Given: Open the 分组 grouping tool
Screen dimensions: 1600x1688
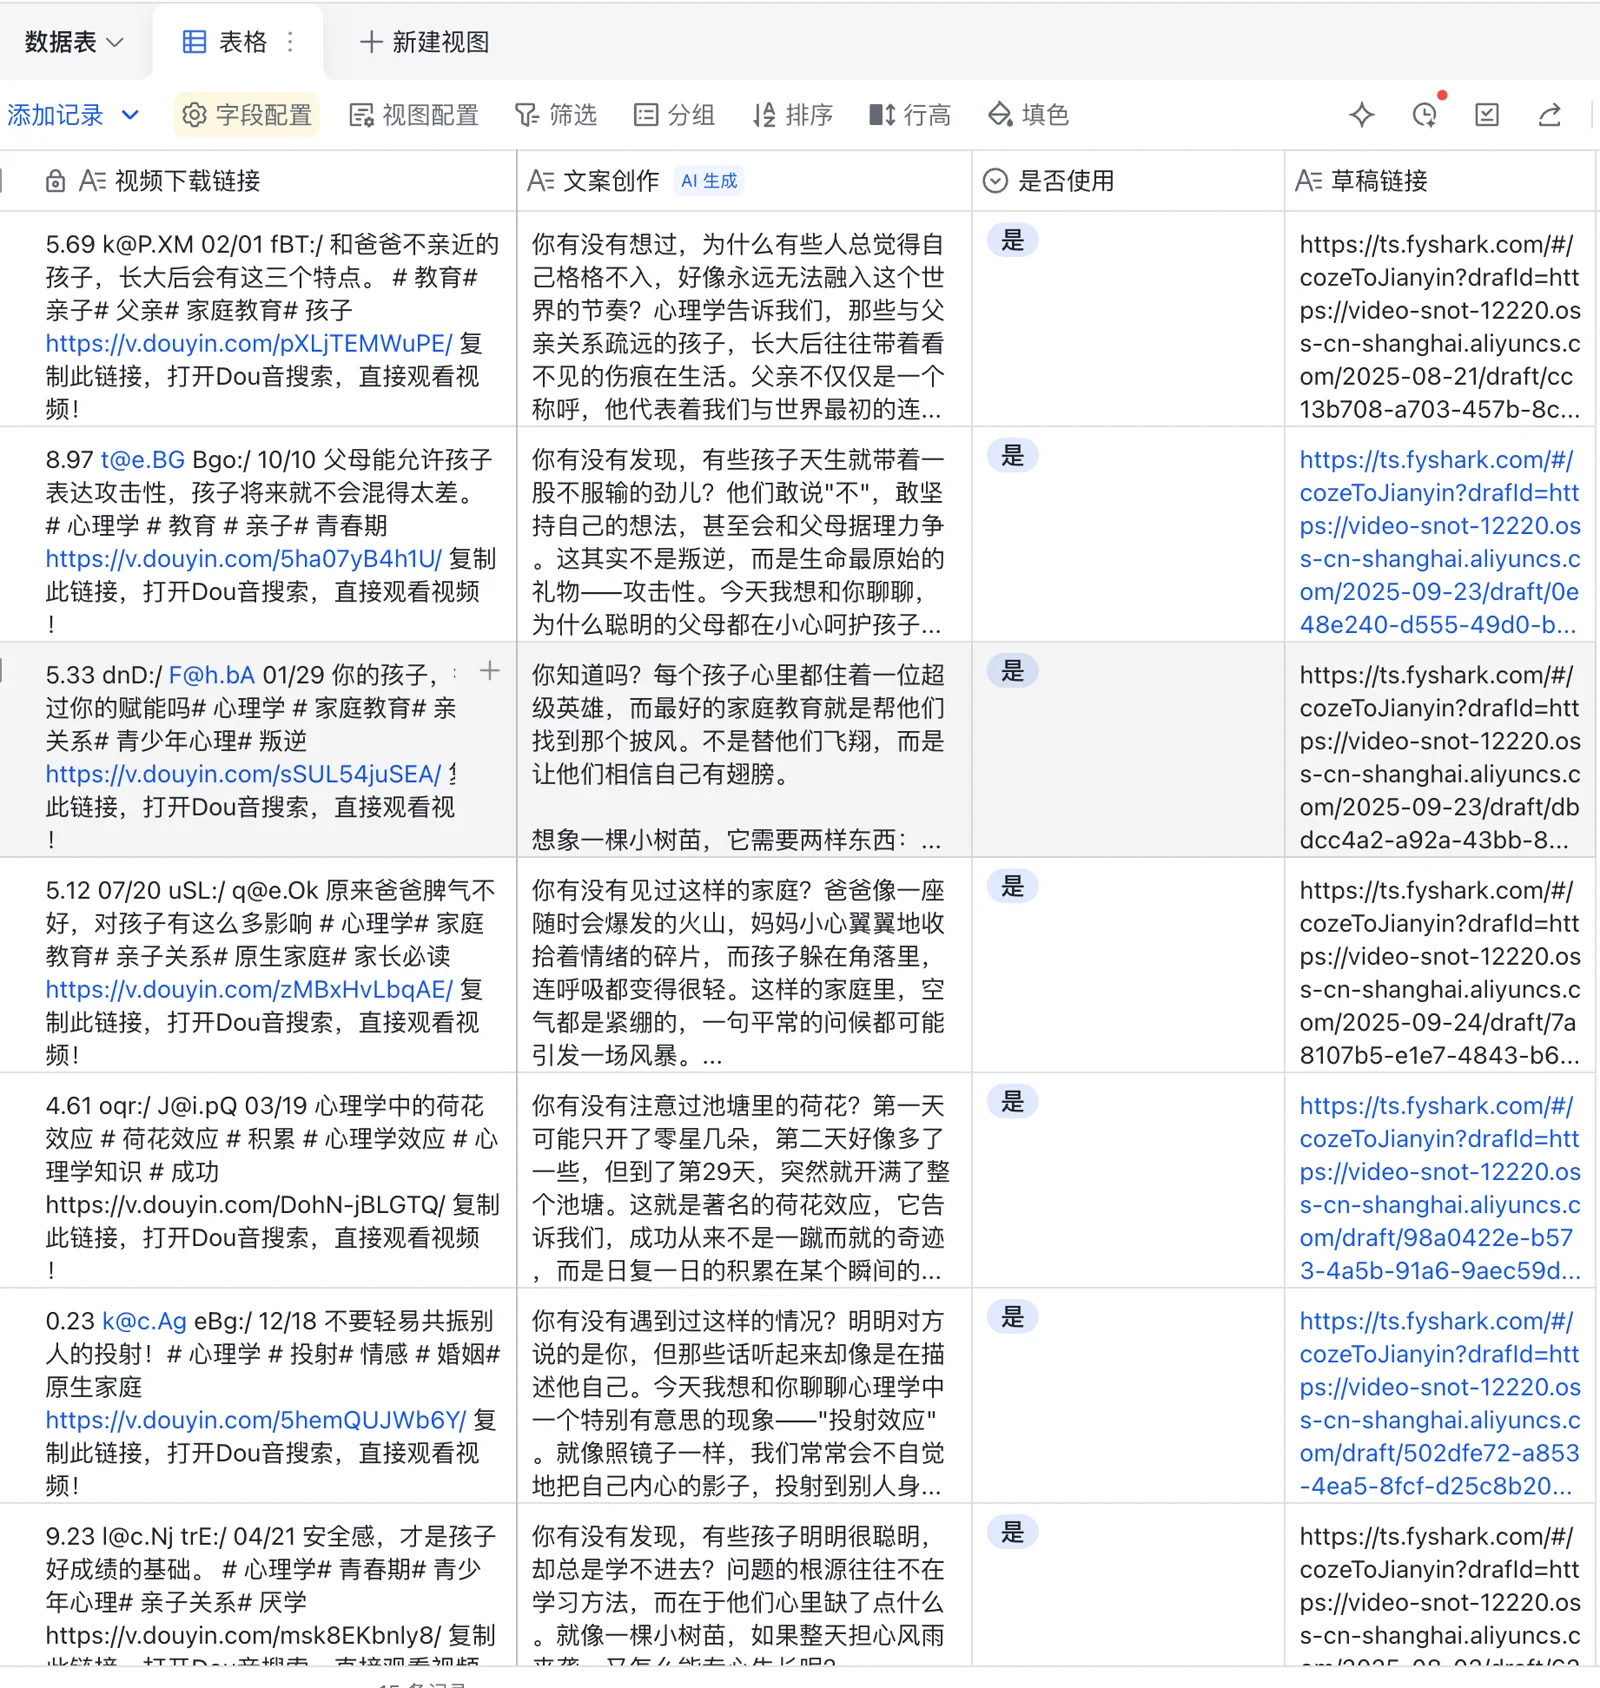Looking at the screenshot, I should 675,115.
